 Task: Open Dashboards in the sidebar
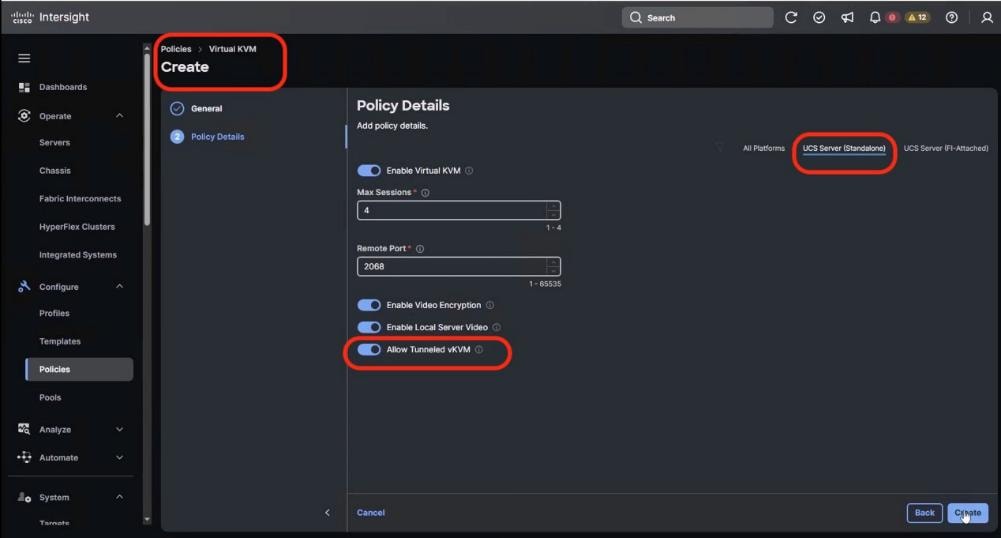click(63, 87)
